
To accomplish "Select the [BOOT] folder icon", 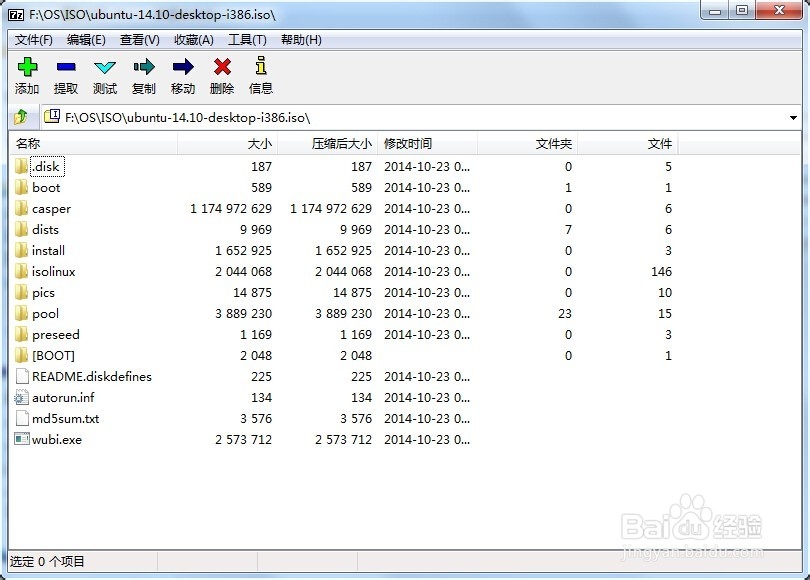I will pos(21,355).
